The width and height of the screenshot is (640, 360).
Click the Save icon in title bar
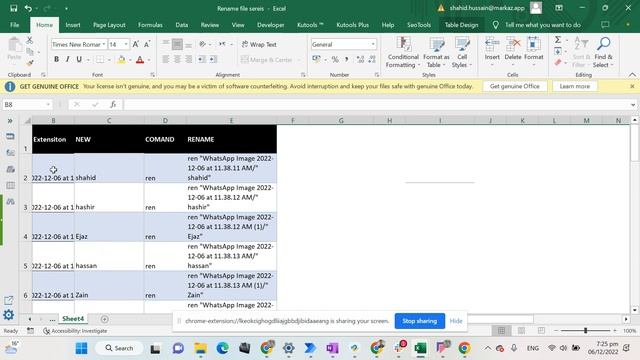pyautogui.click(x=13, y=8)
